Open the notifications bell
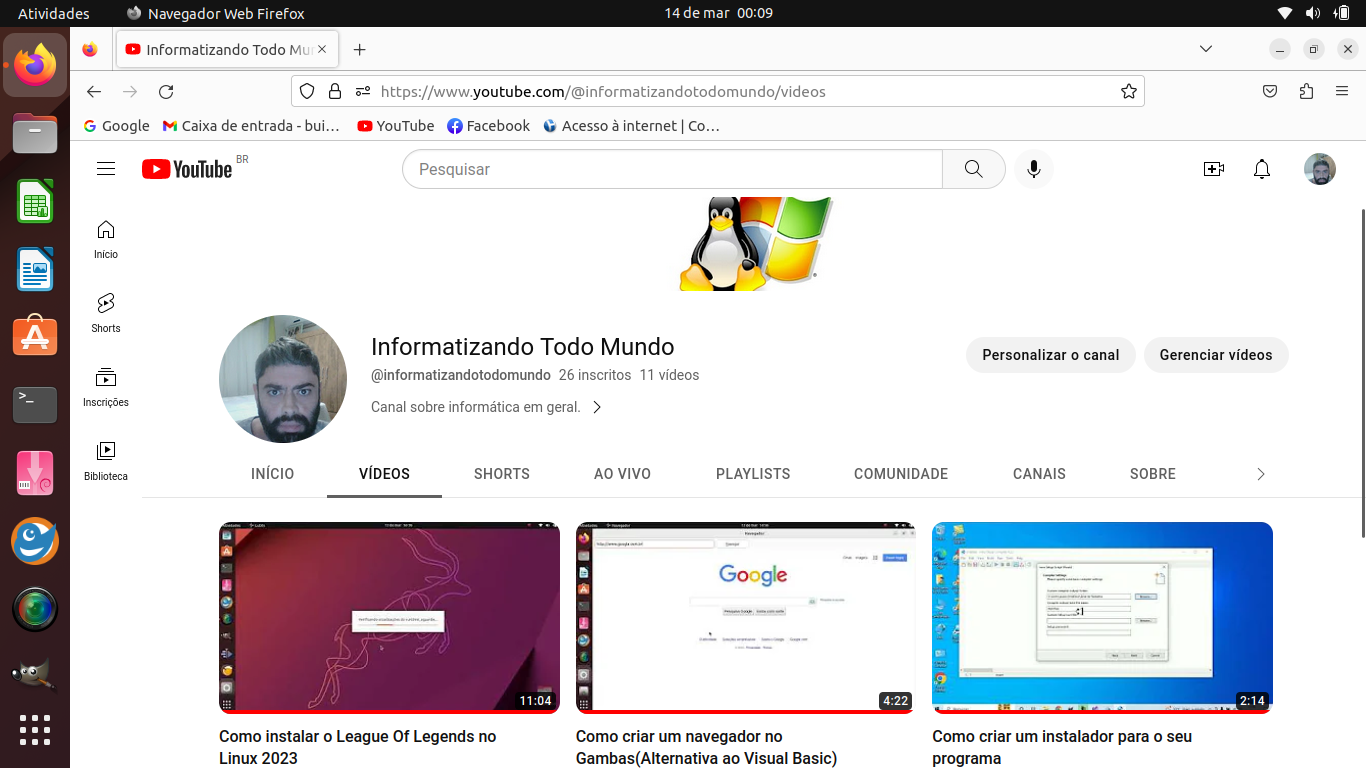Image resolution: width=1366 pixels, height=768 pixels. (x=1262, y=169)
